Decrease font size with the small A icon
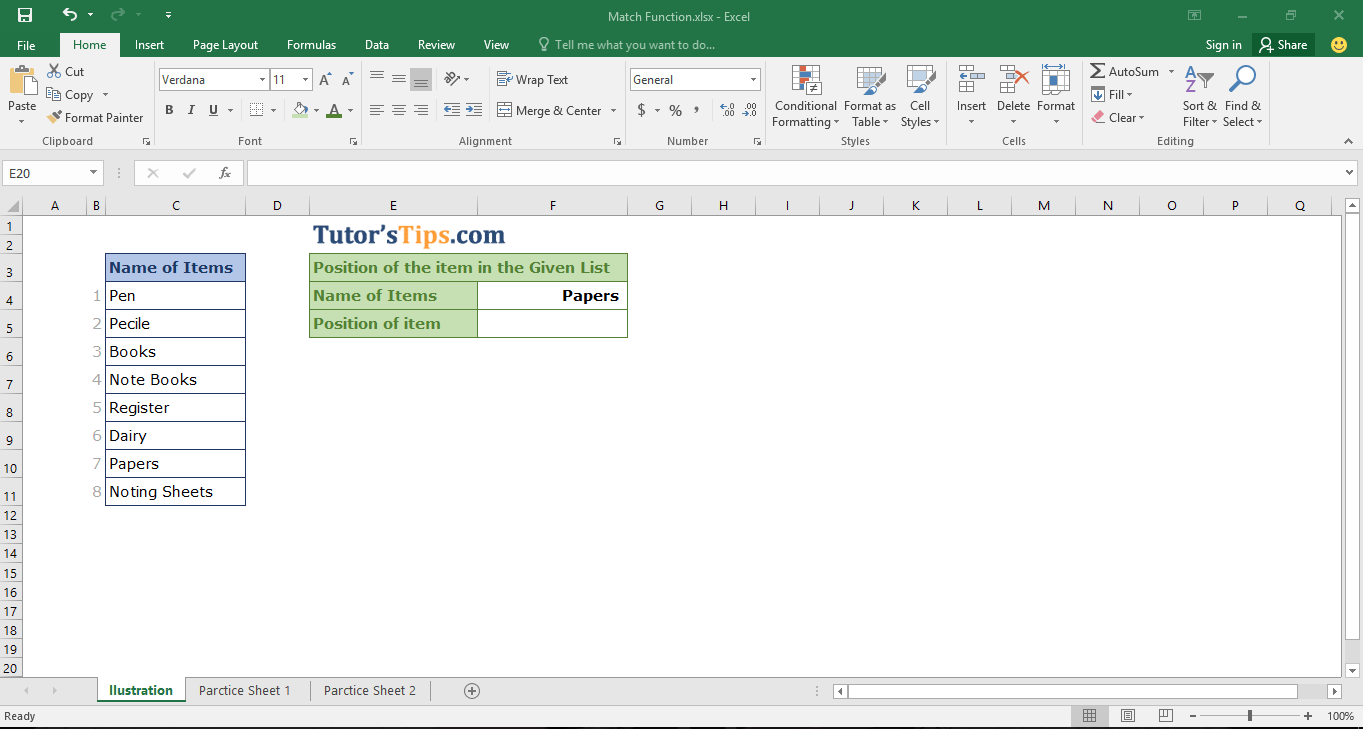The height and width of the screenshot is (729, 1363). [347, 80]
